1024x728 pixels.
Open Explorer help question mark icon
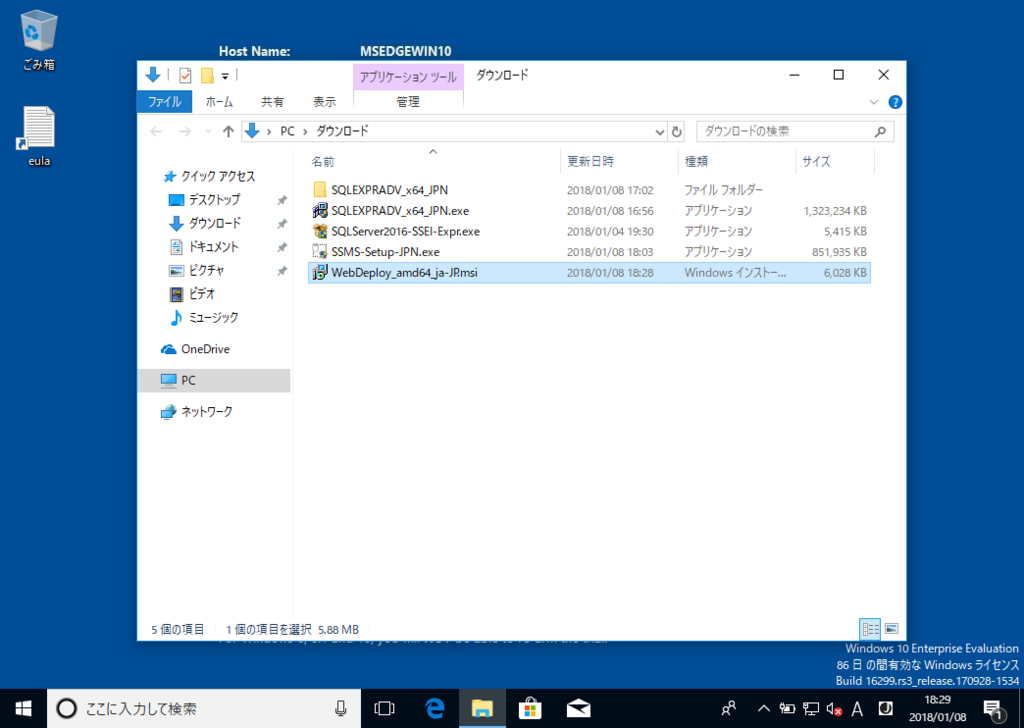coord(895,102)
